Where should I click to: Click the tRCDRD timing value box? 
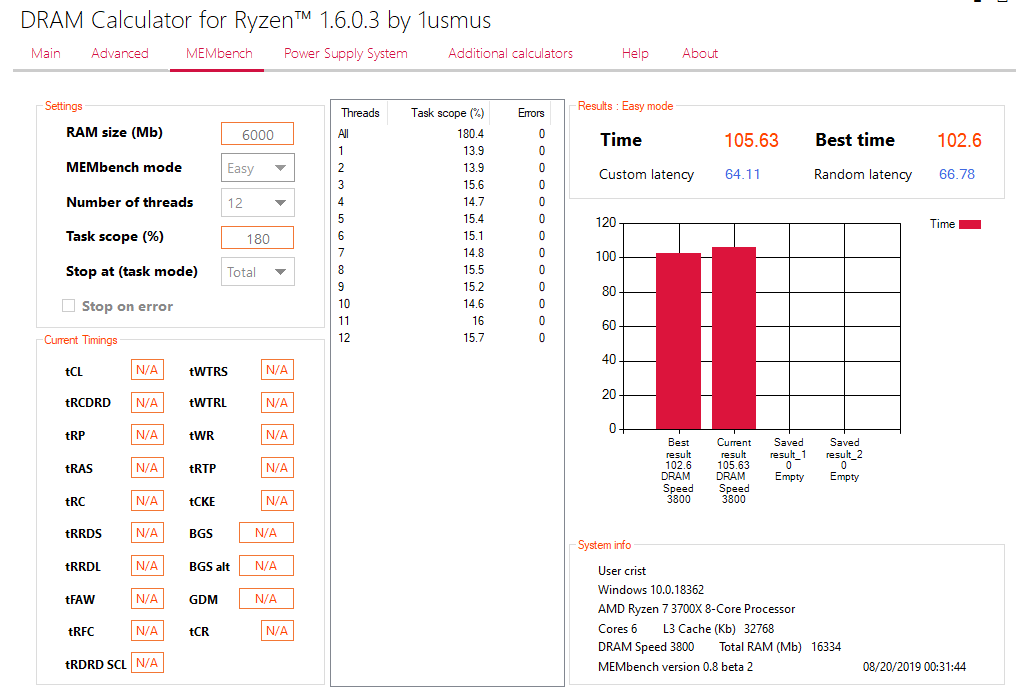[147, 402]
